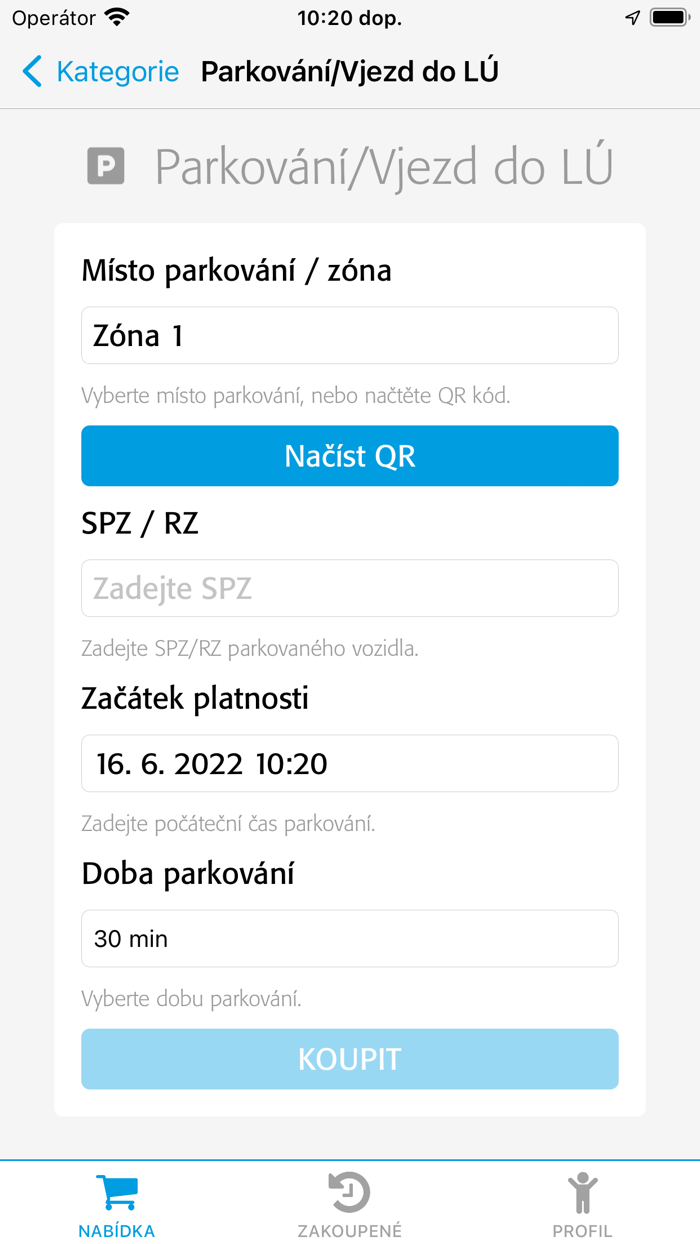Open the Začátek platnosti date time picker
700x1244 pixels.
(350, 764)
